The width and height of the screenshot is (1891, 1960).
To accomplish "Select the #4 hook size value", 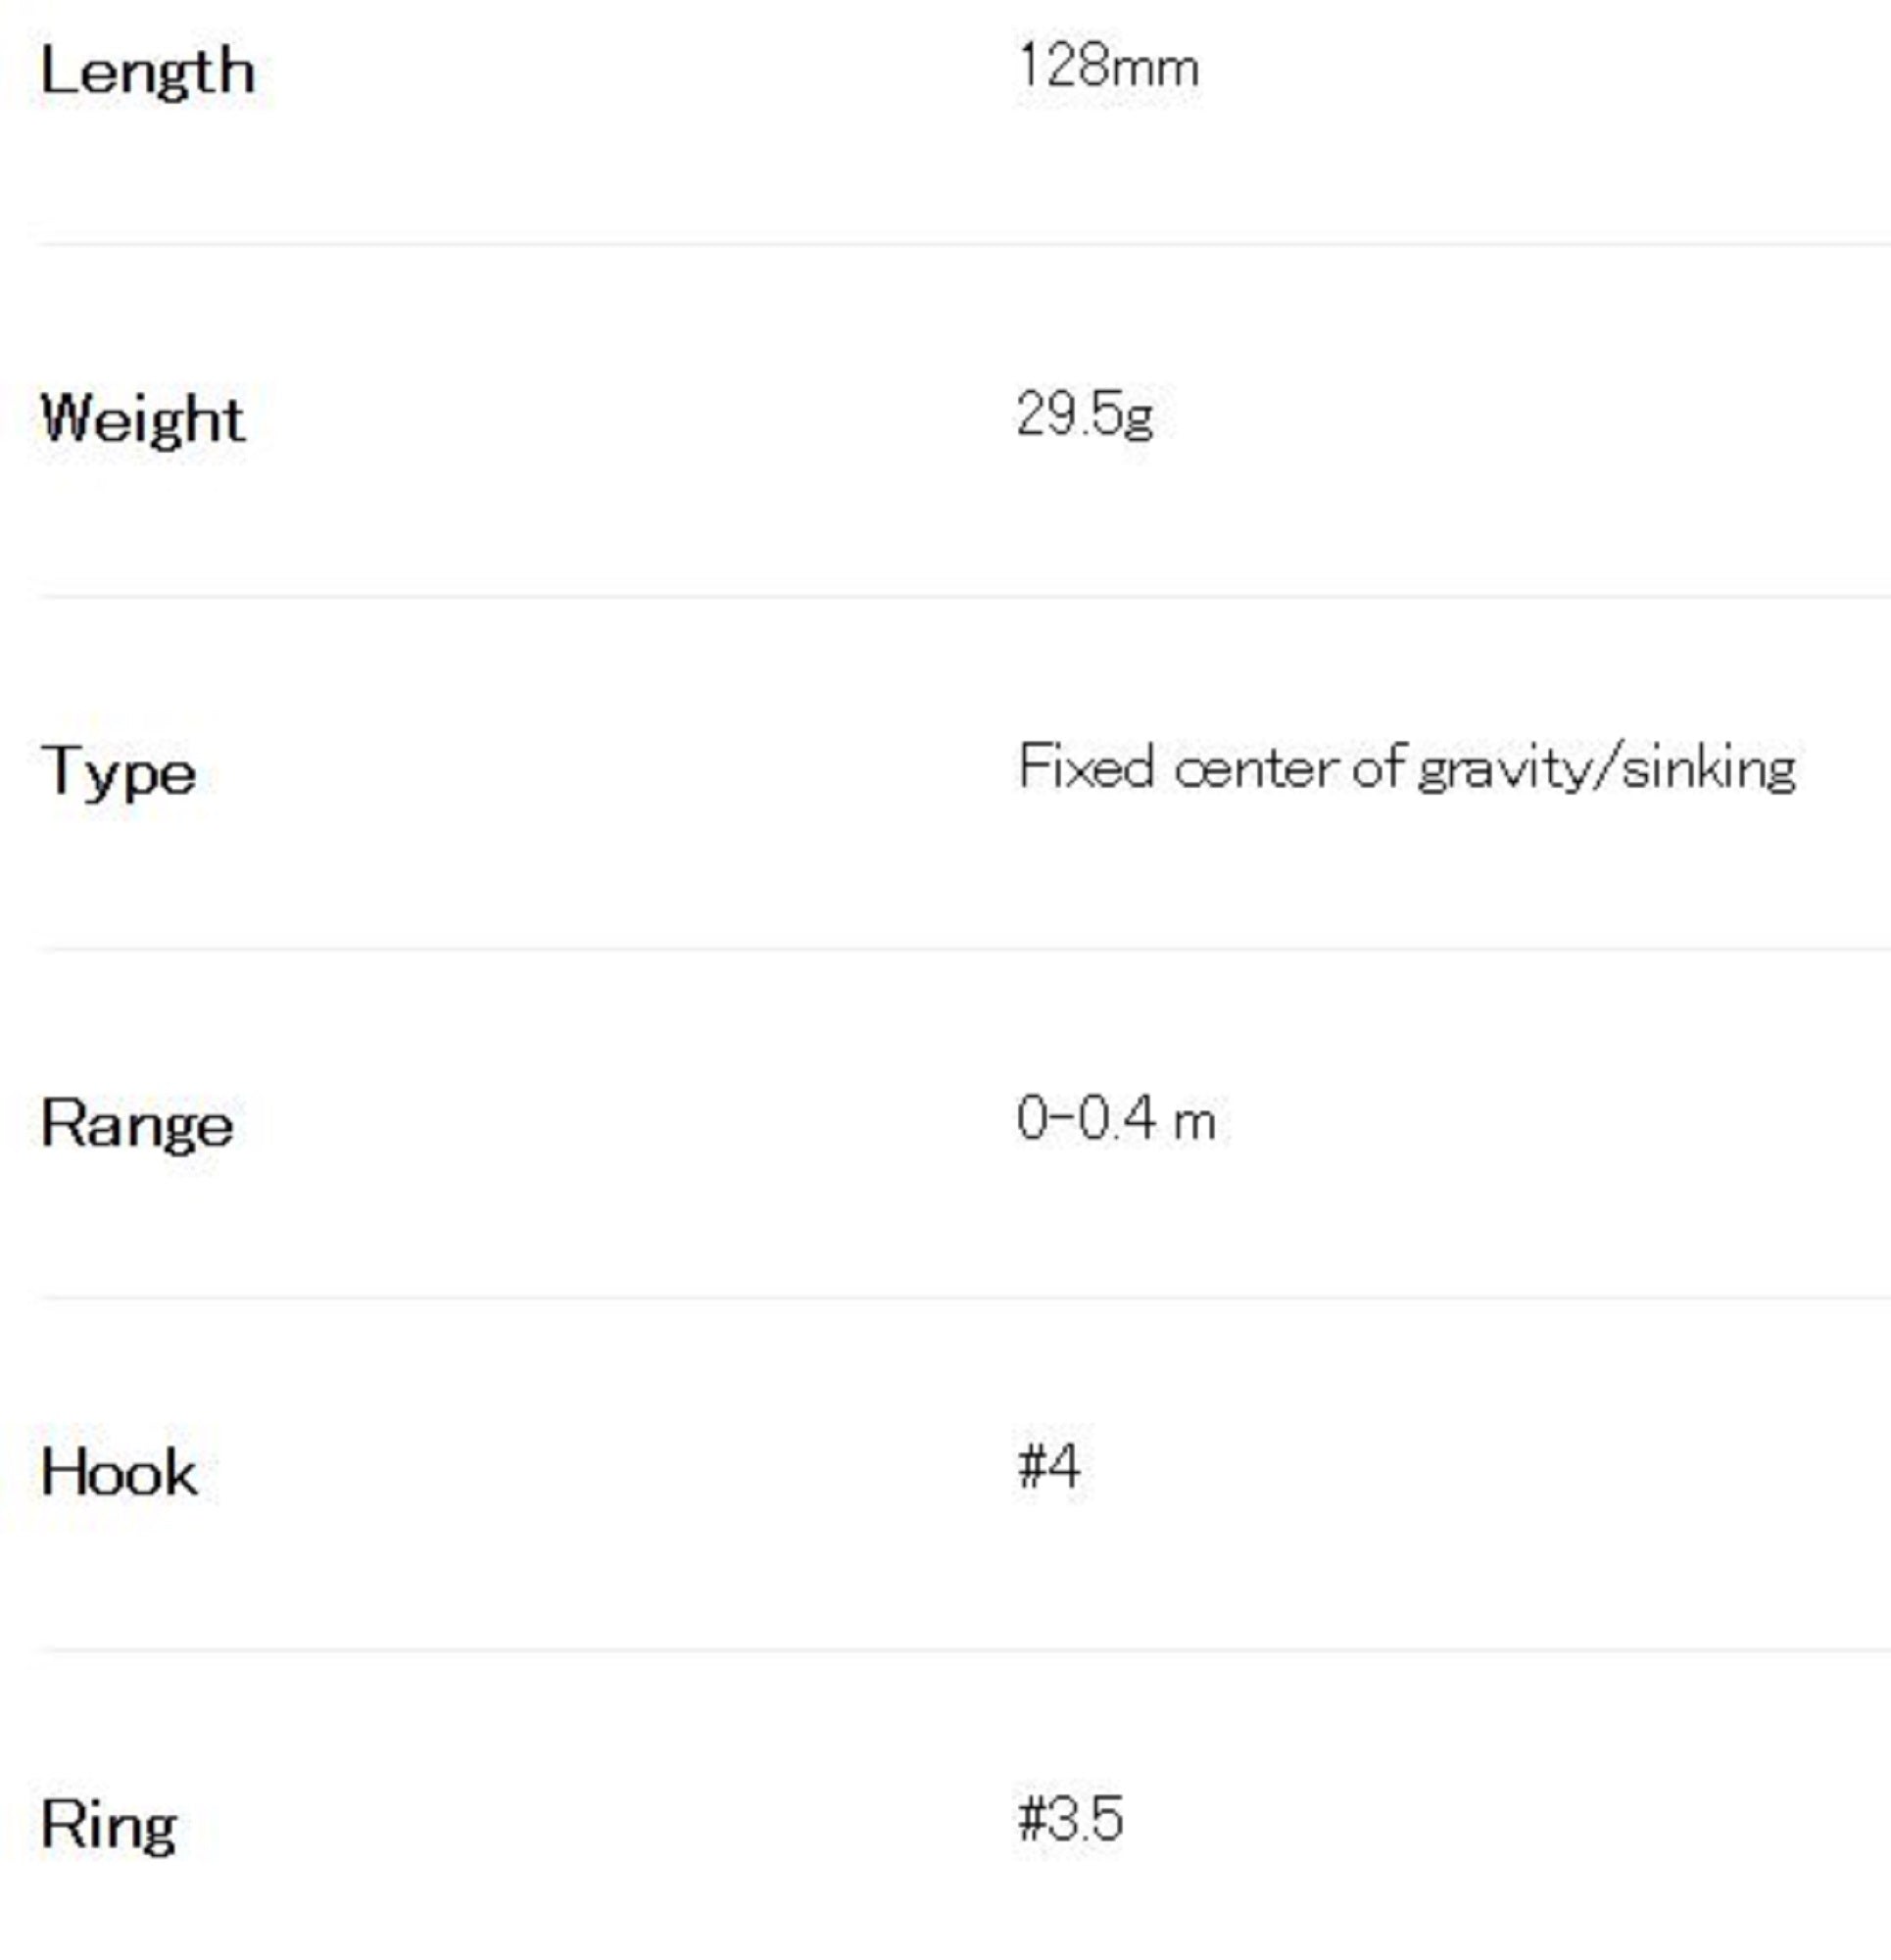I will point(1048,1468).
